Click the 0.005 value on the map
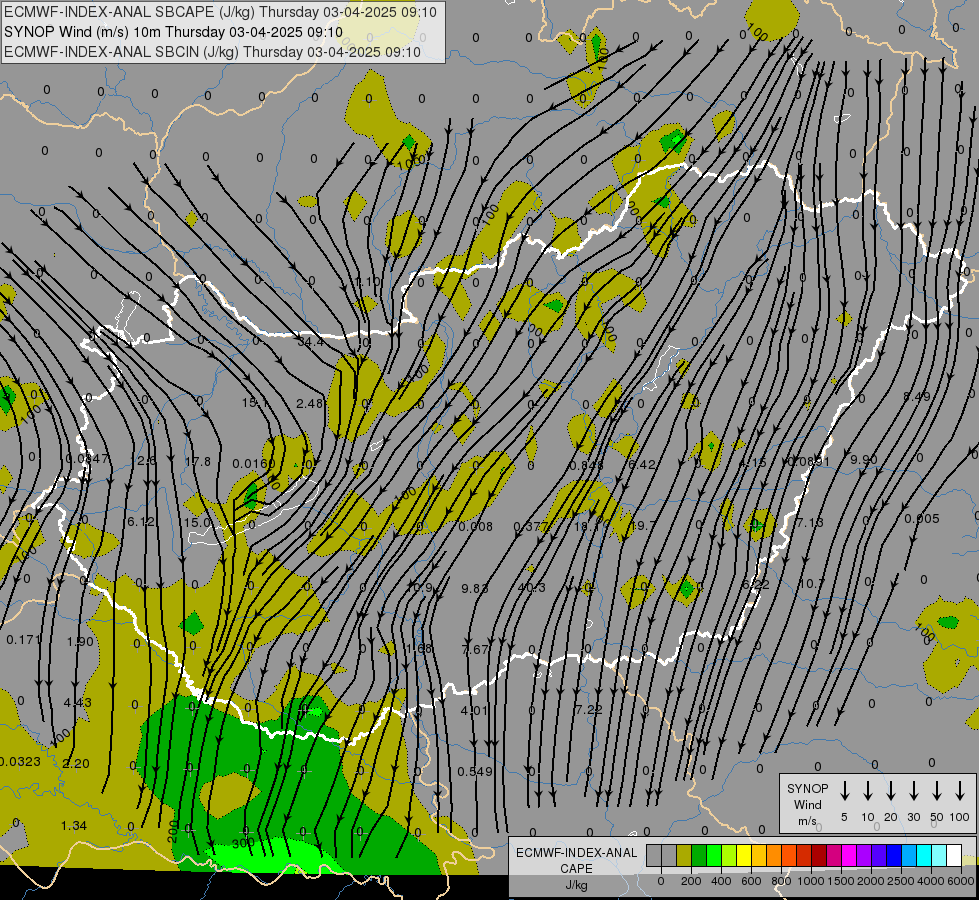Viewport: 979px width, 900px height. (922, 518)
